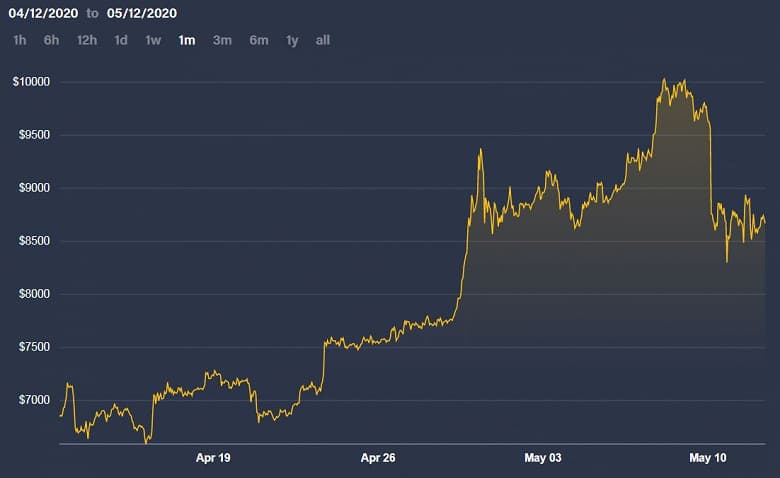Select the 1h time range
Screen dimensions: 780x478
pyautogui.click(x=20, y=40)
